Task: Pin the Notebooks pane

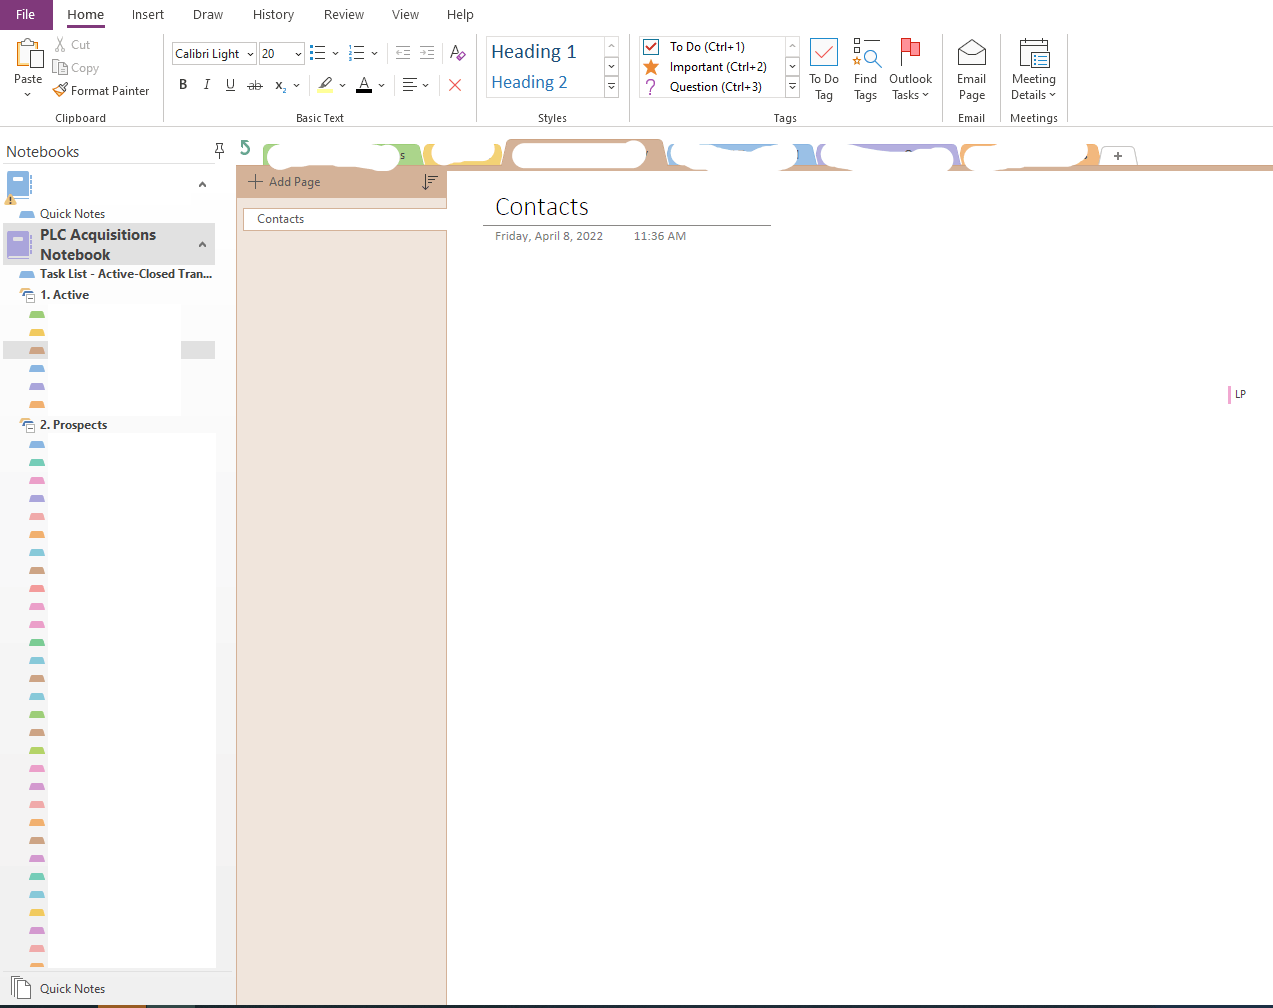Action: point(219,150)
